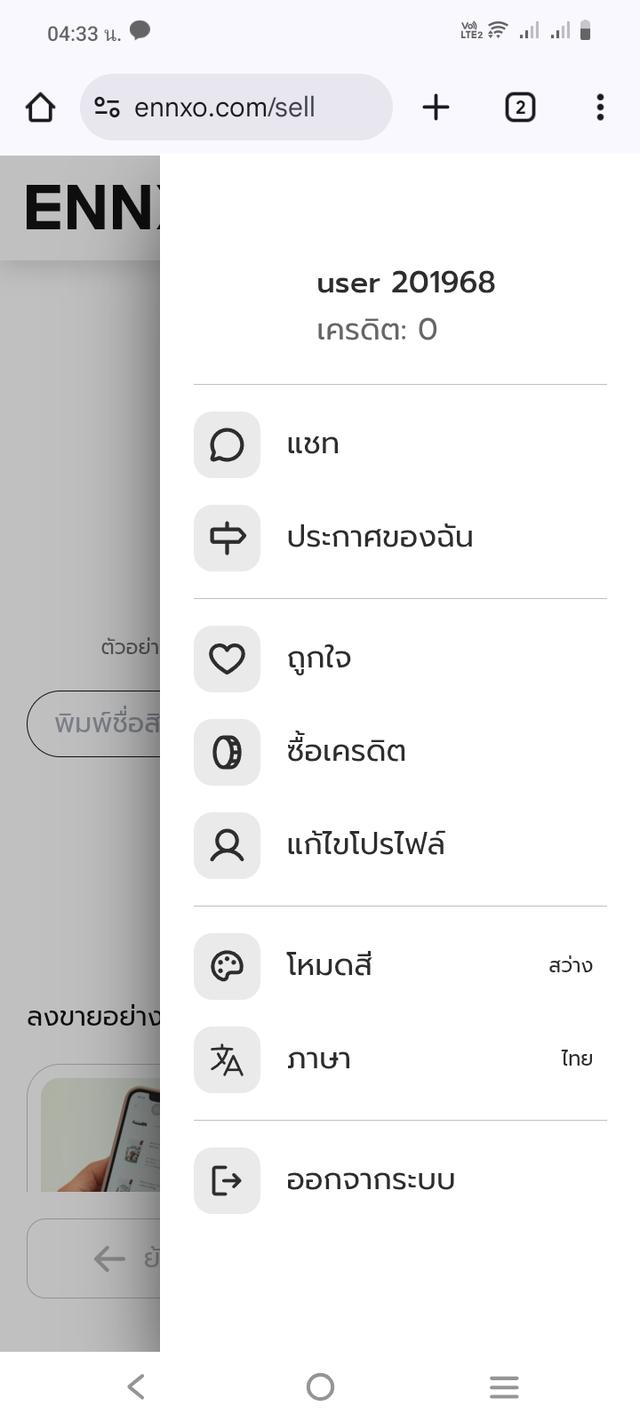Open the แชท chat icon

click(225, 445)
